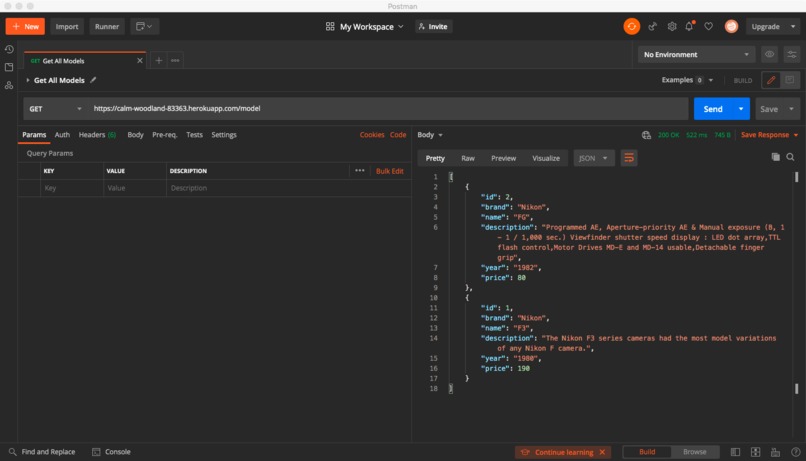Image resolution: width=806 pixels, height=461 pixels.
Task: Open the Cookies link
Action: click(372, 135)
